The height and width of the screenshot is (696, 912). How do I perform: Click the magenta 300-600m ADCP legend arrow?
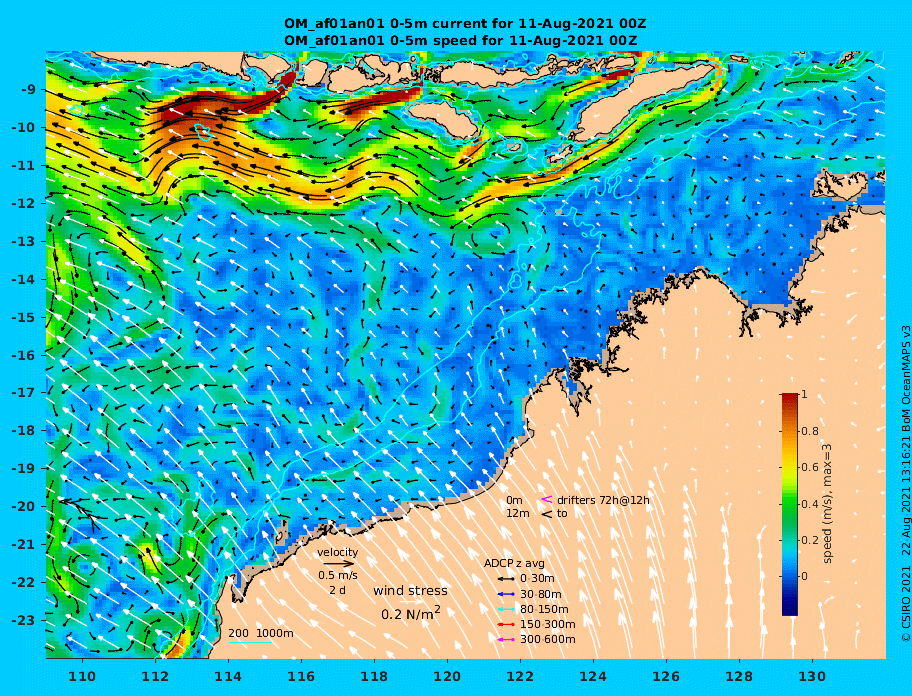click(506, 640)
